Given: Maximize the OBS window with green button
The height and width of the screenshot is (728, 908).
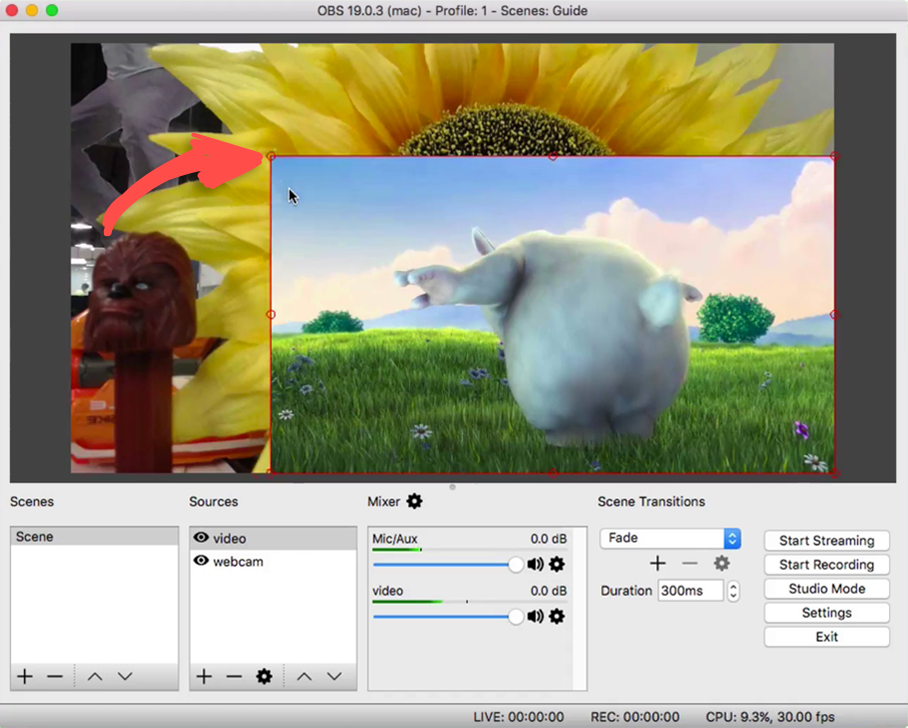Looking at the screenshot, I should [52, 10].
